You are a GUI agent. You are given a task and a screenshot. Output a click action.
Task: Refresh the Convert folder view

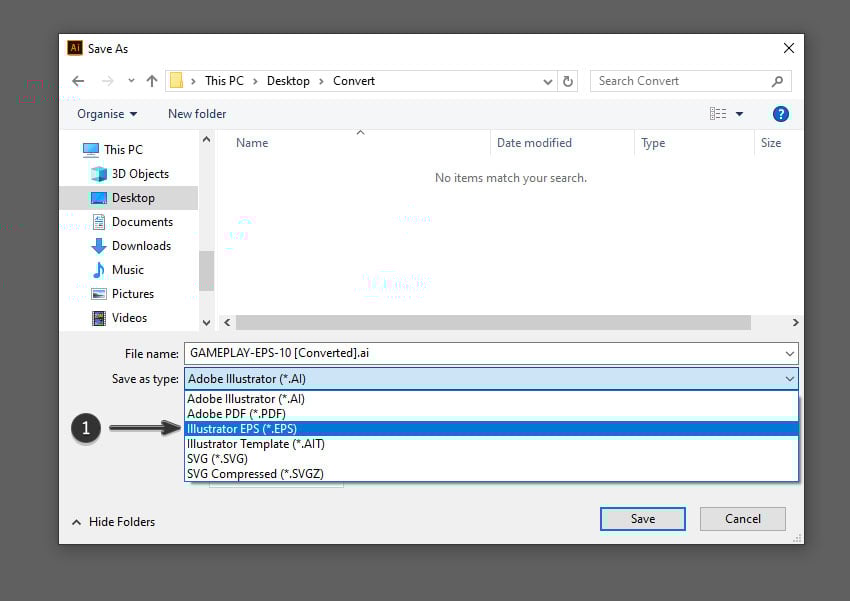(569, 81)
